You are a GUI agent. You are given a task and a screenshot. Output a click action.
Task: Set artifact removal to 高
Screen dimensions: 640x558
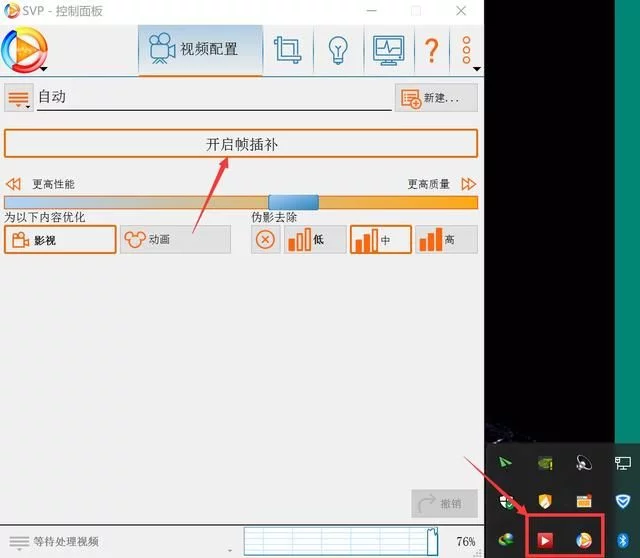[x=447, y=240]
